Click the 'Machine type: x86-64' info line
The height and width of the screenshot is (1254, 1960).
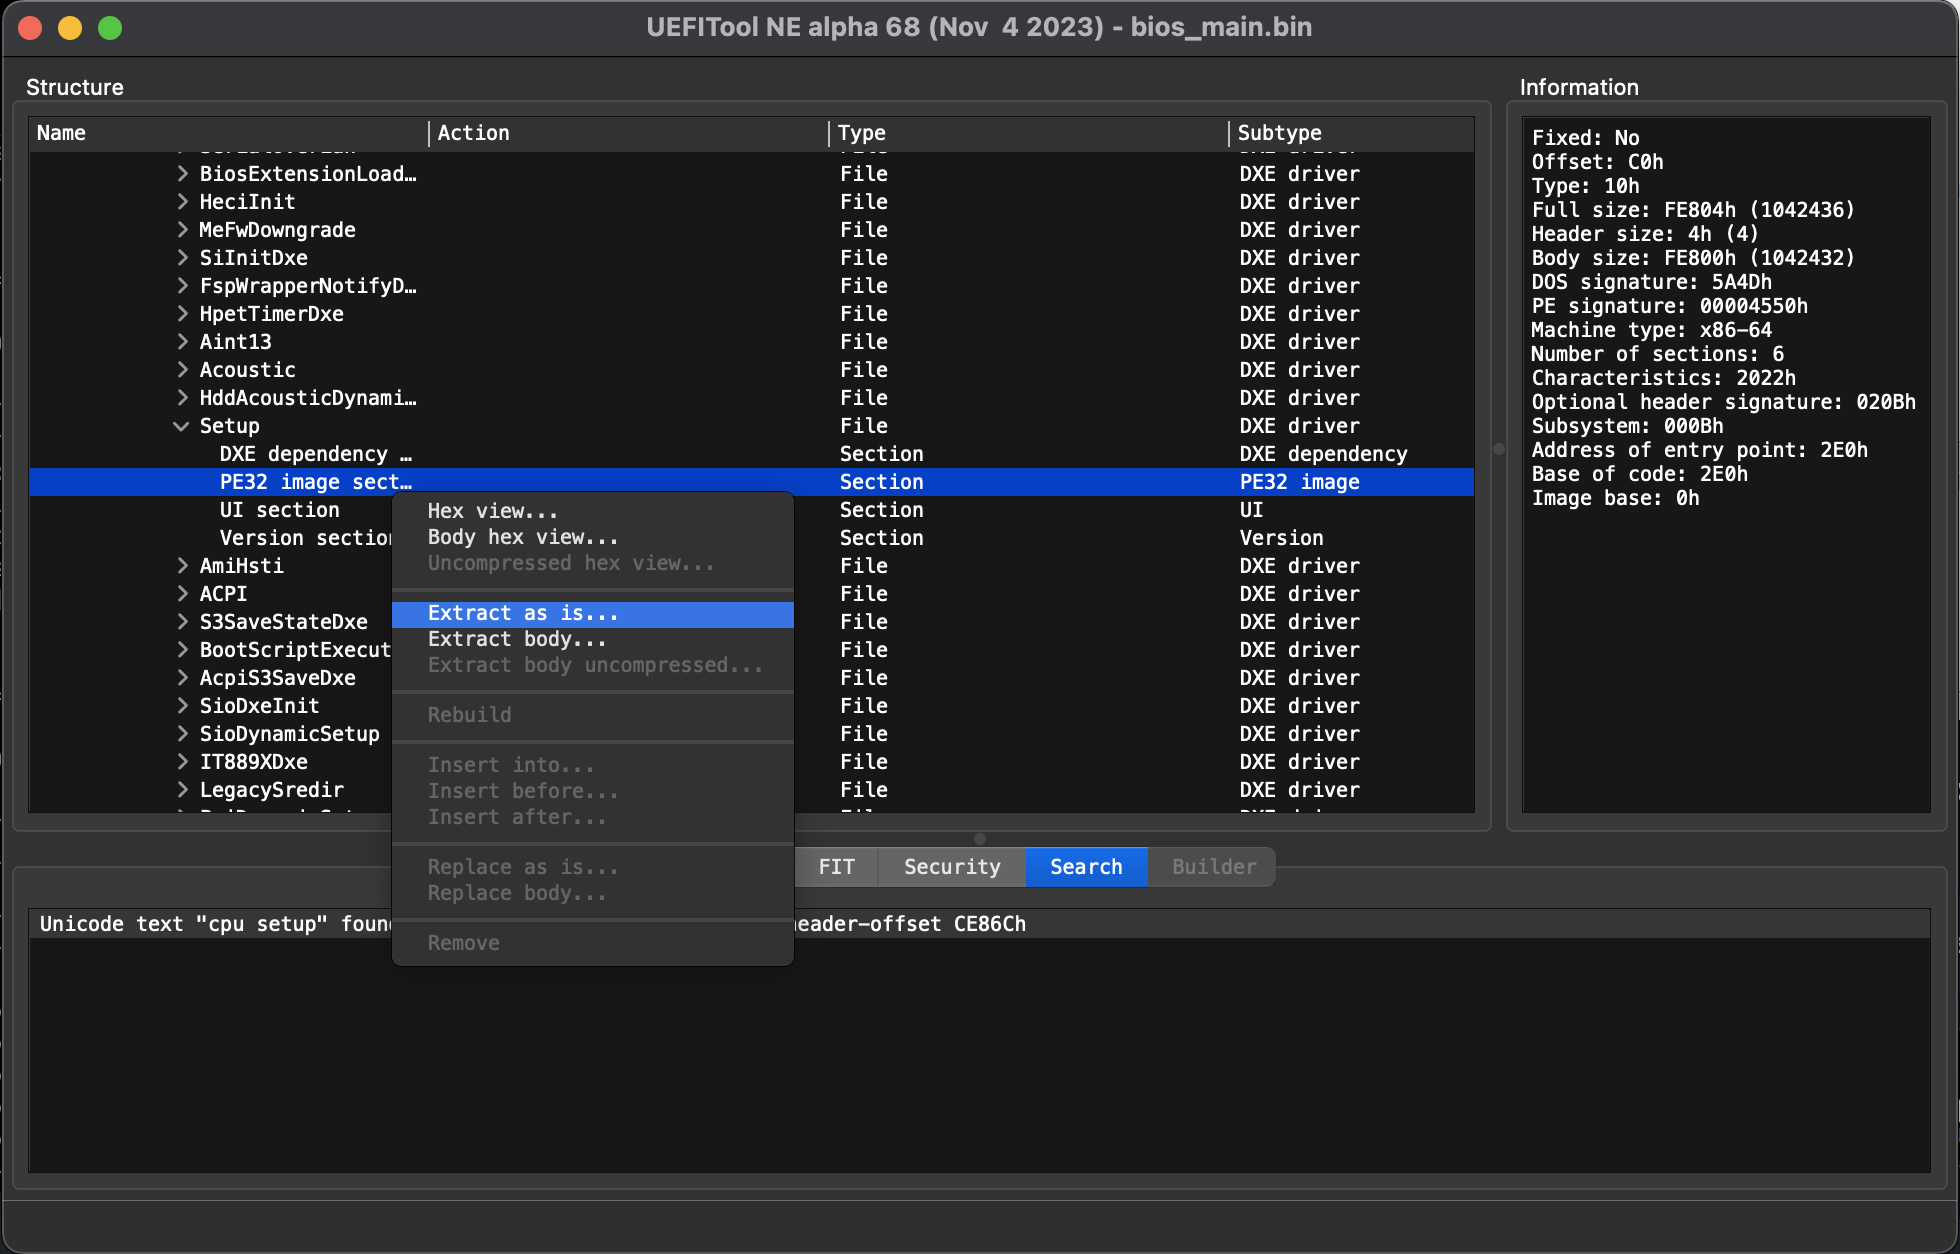pos(1651,330)
